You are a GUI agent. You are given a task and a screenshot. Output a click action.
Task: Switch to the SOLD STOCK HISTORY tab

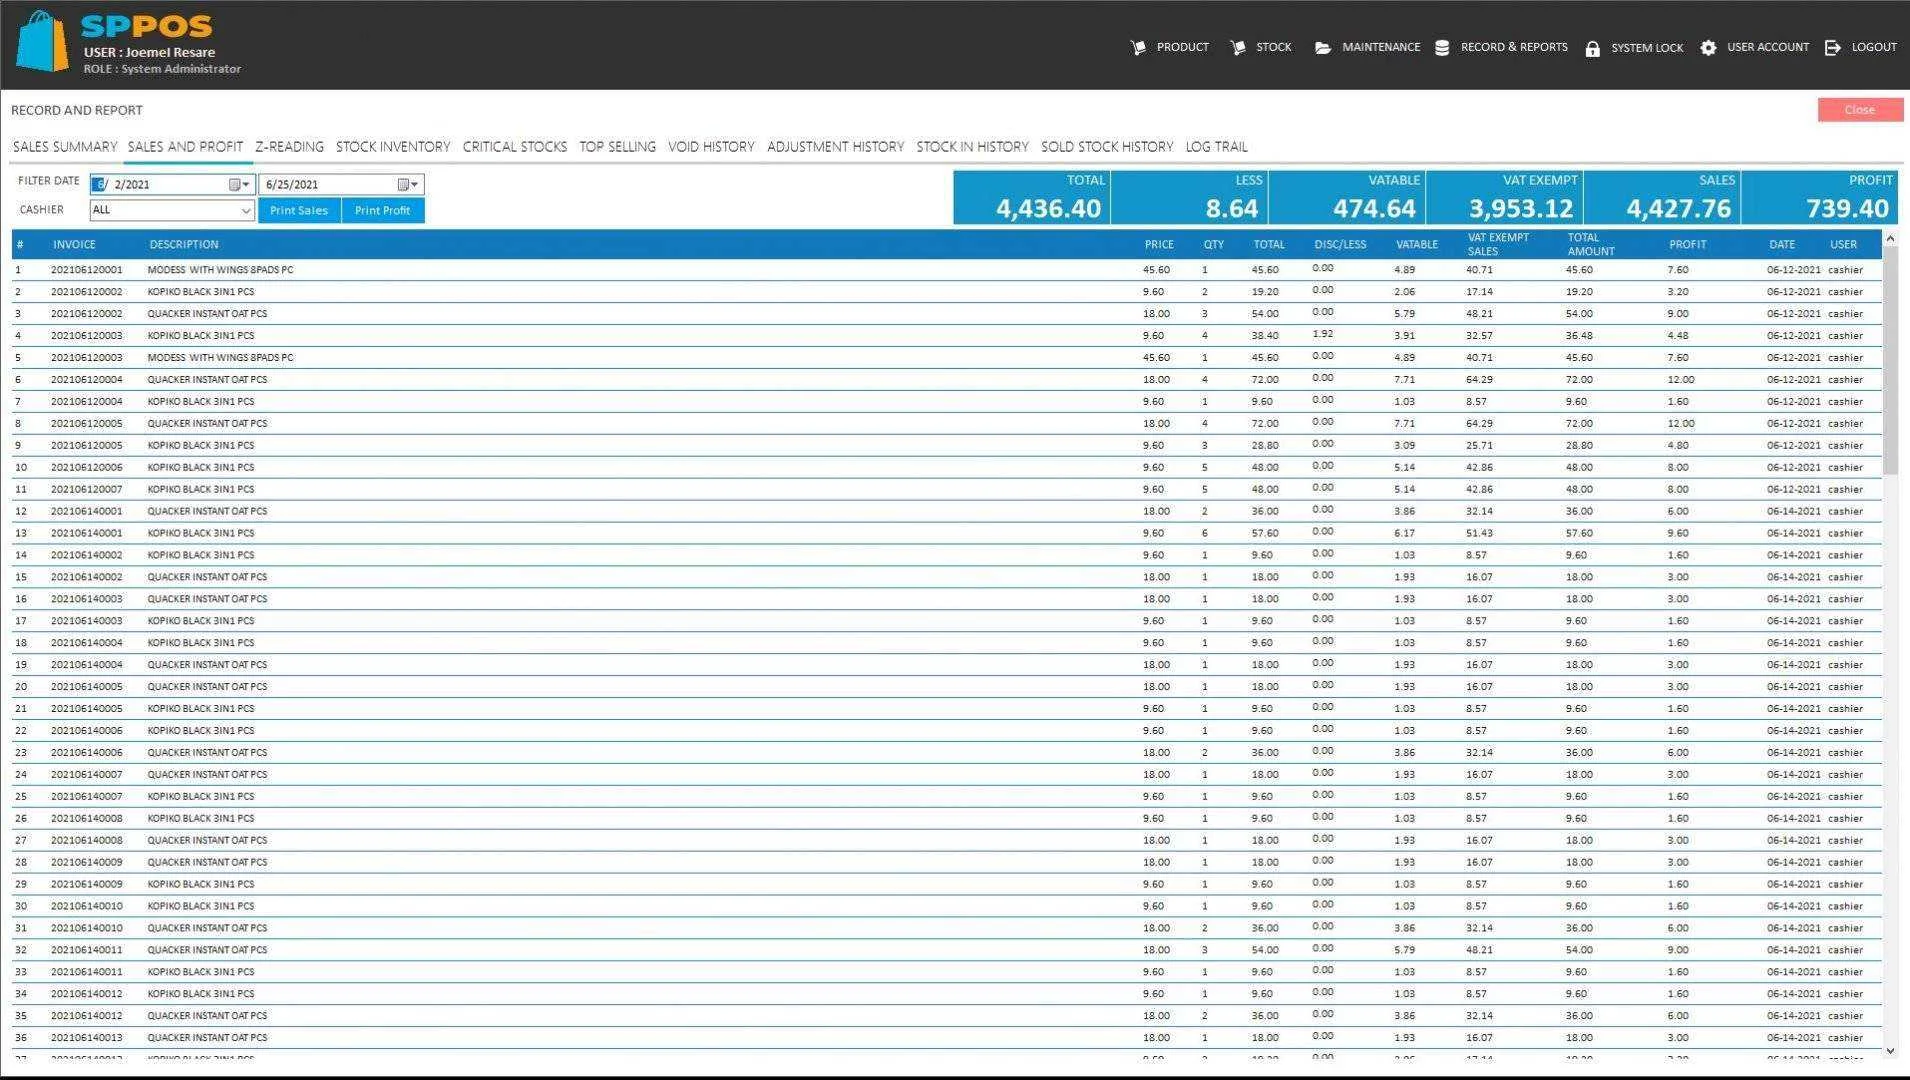[x=1107, y=147]
